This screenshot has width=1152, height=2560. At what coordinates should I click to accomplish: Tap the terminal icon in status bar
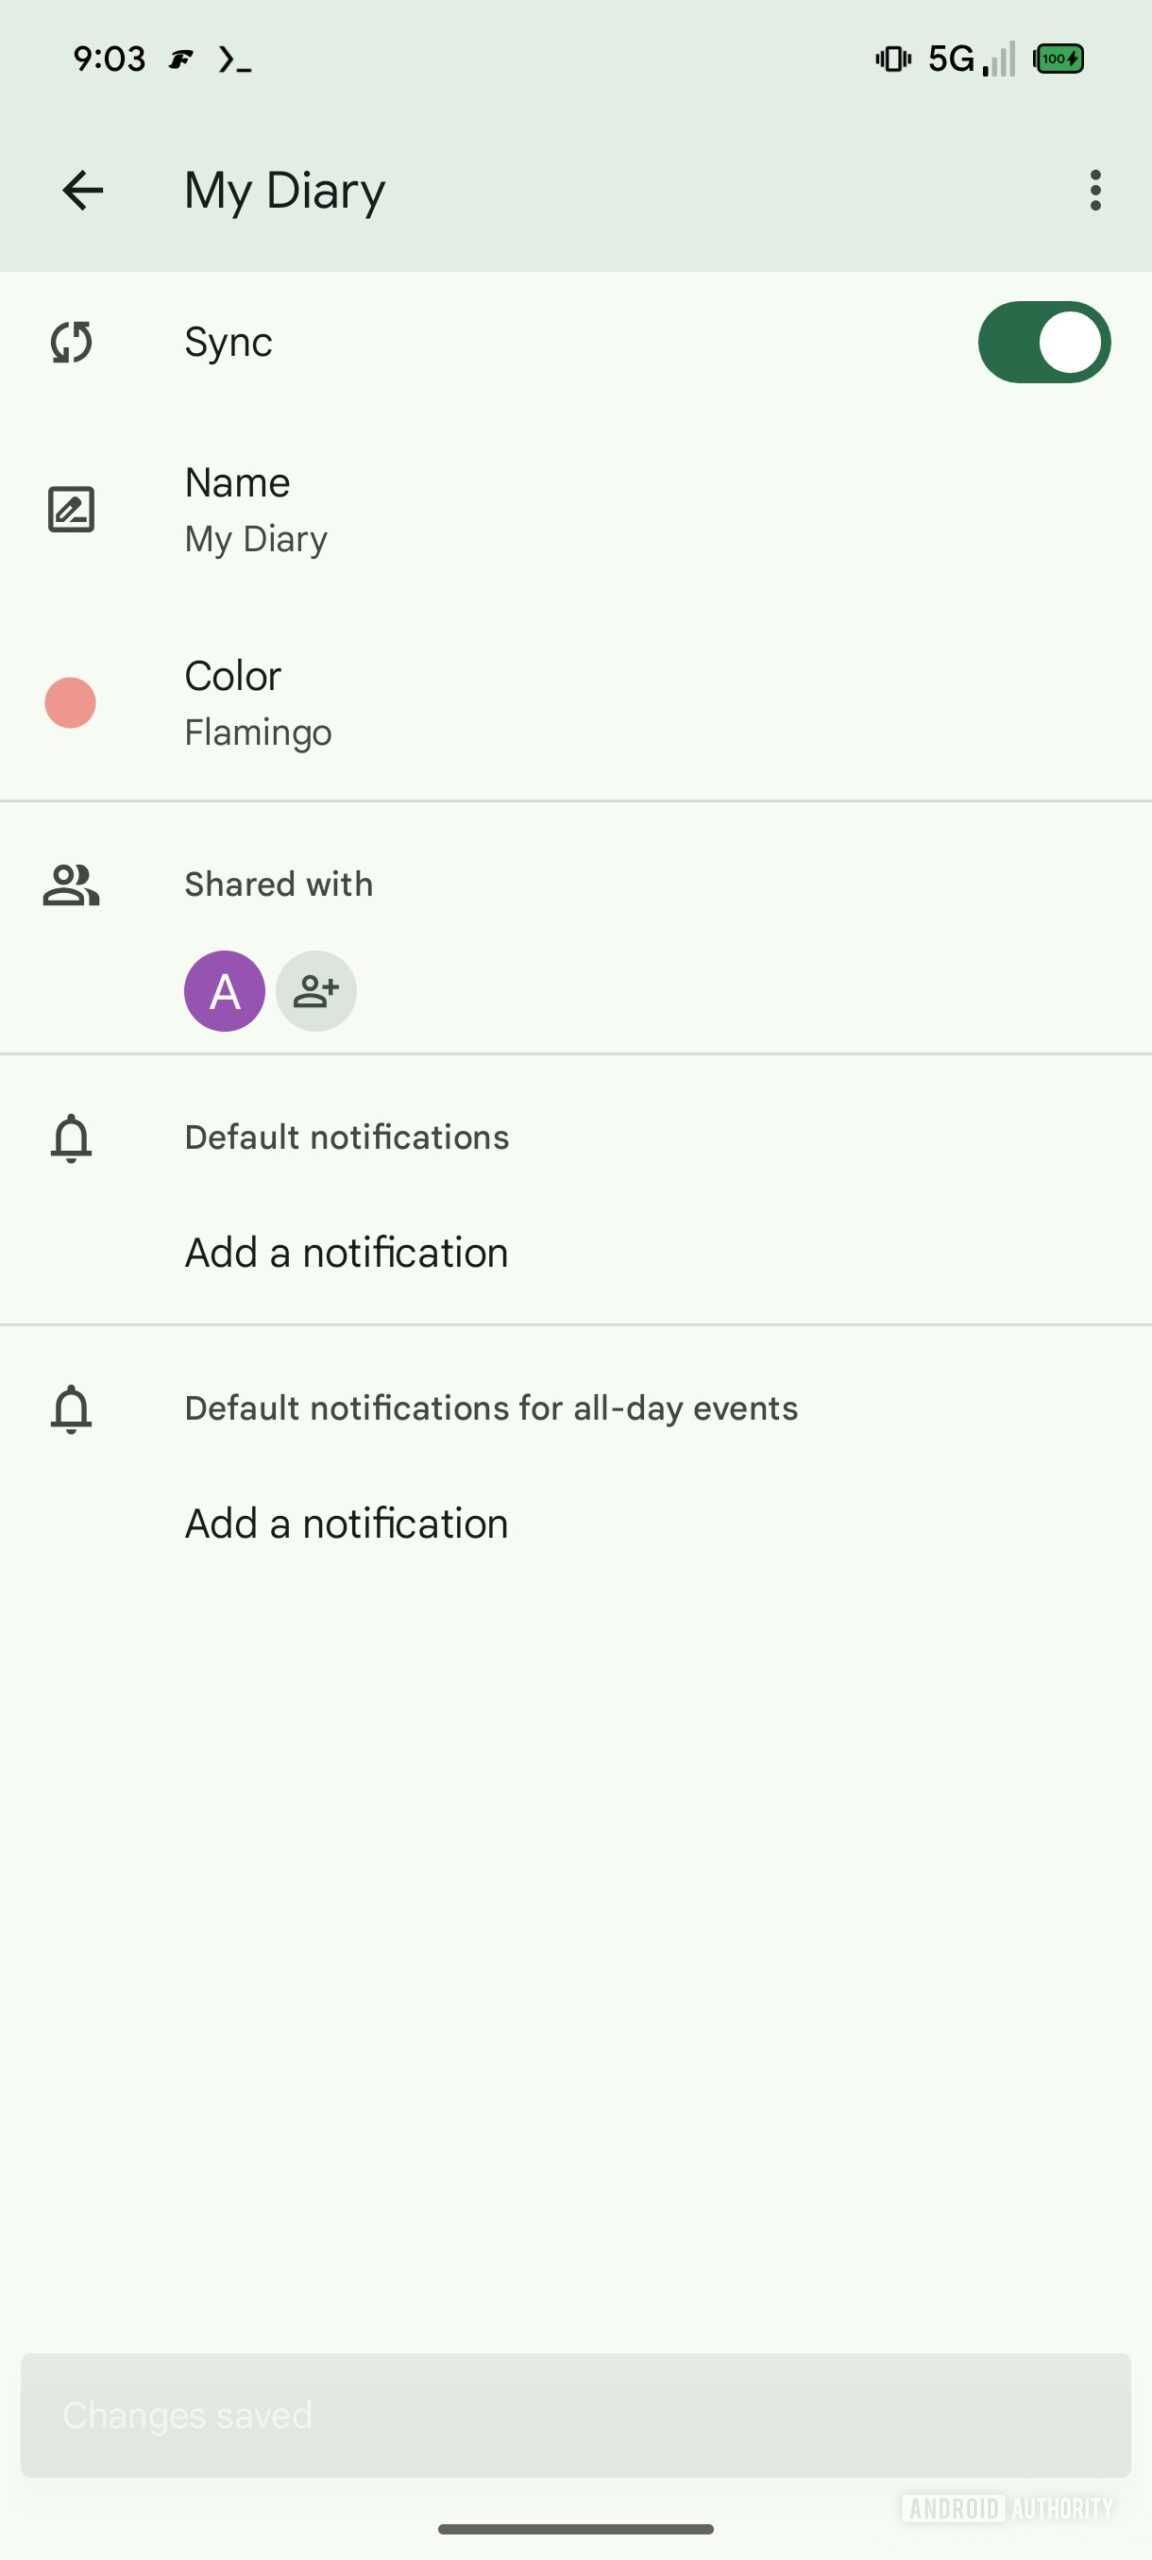(x=234, y=60)
